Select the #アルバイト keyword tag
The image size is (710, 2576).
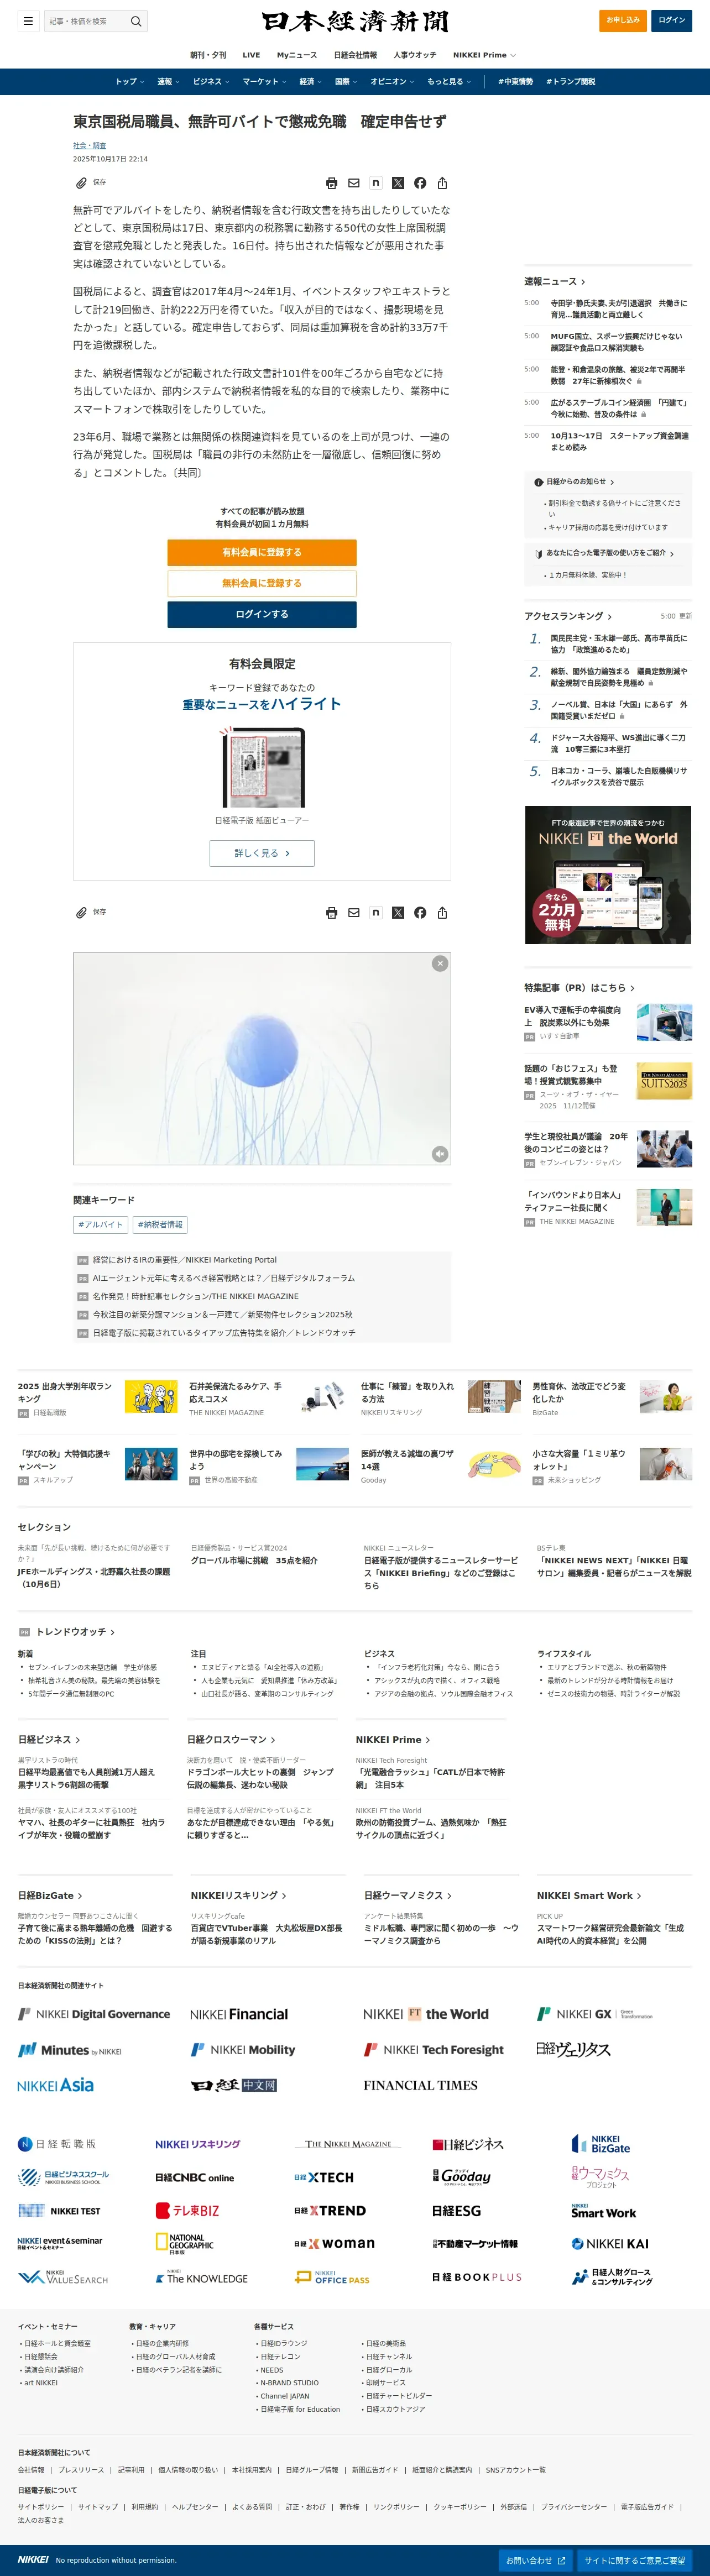100,1225
